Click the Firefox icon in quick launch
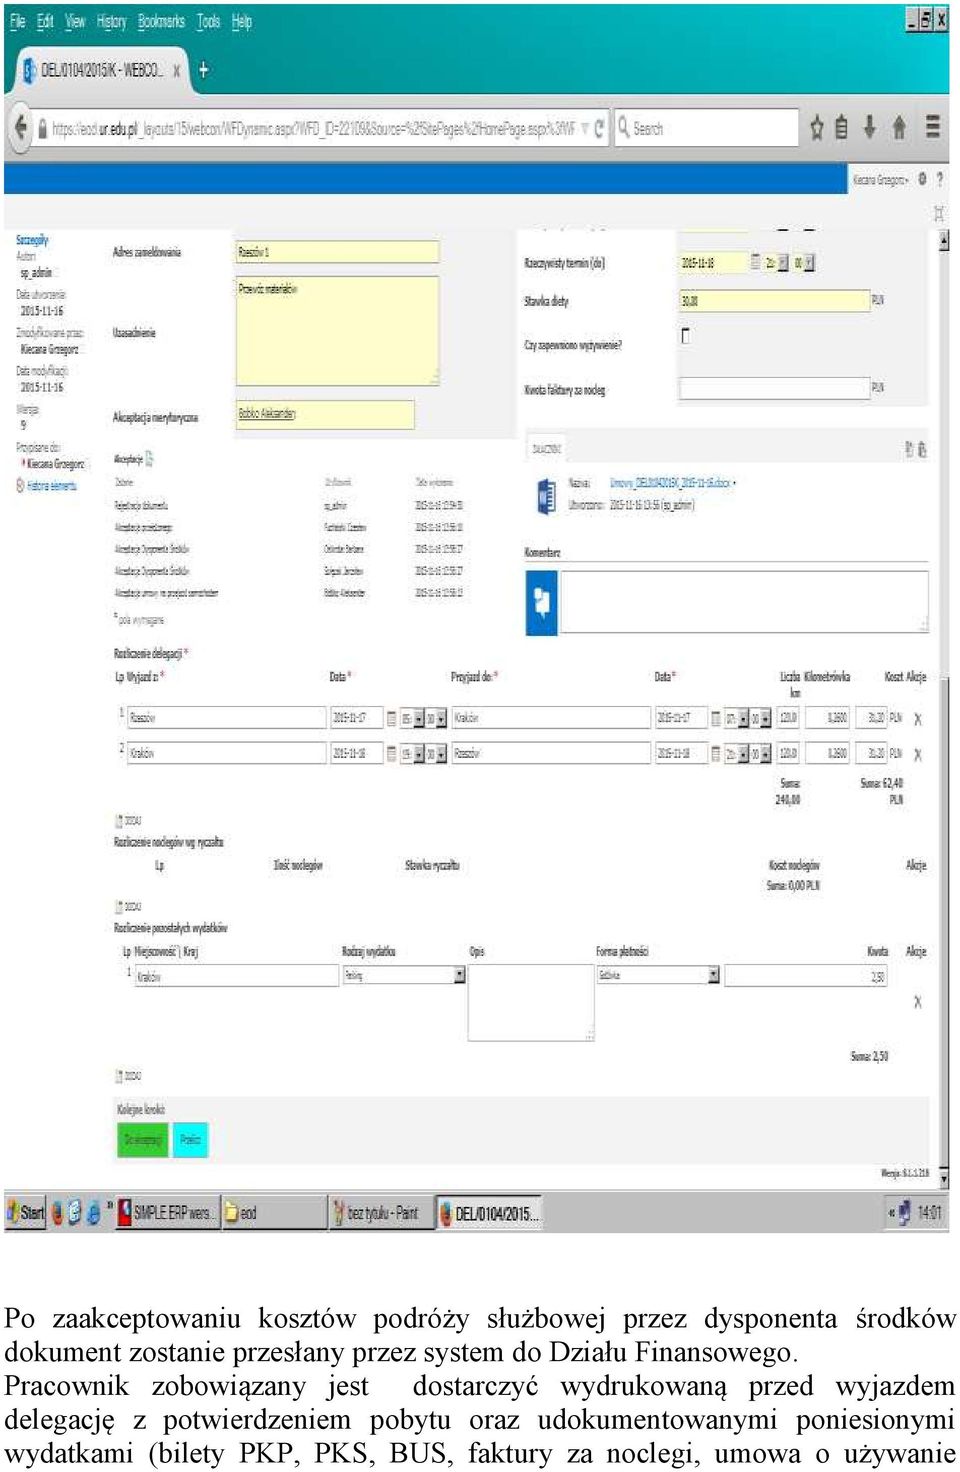This screenshot has width=960, height=1472. 57,1212
